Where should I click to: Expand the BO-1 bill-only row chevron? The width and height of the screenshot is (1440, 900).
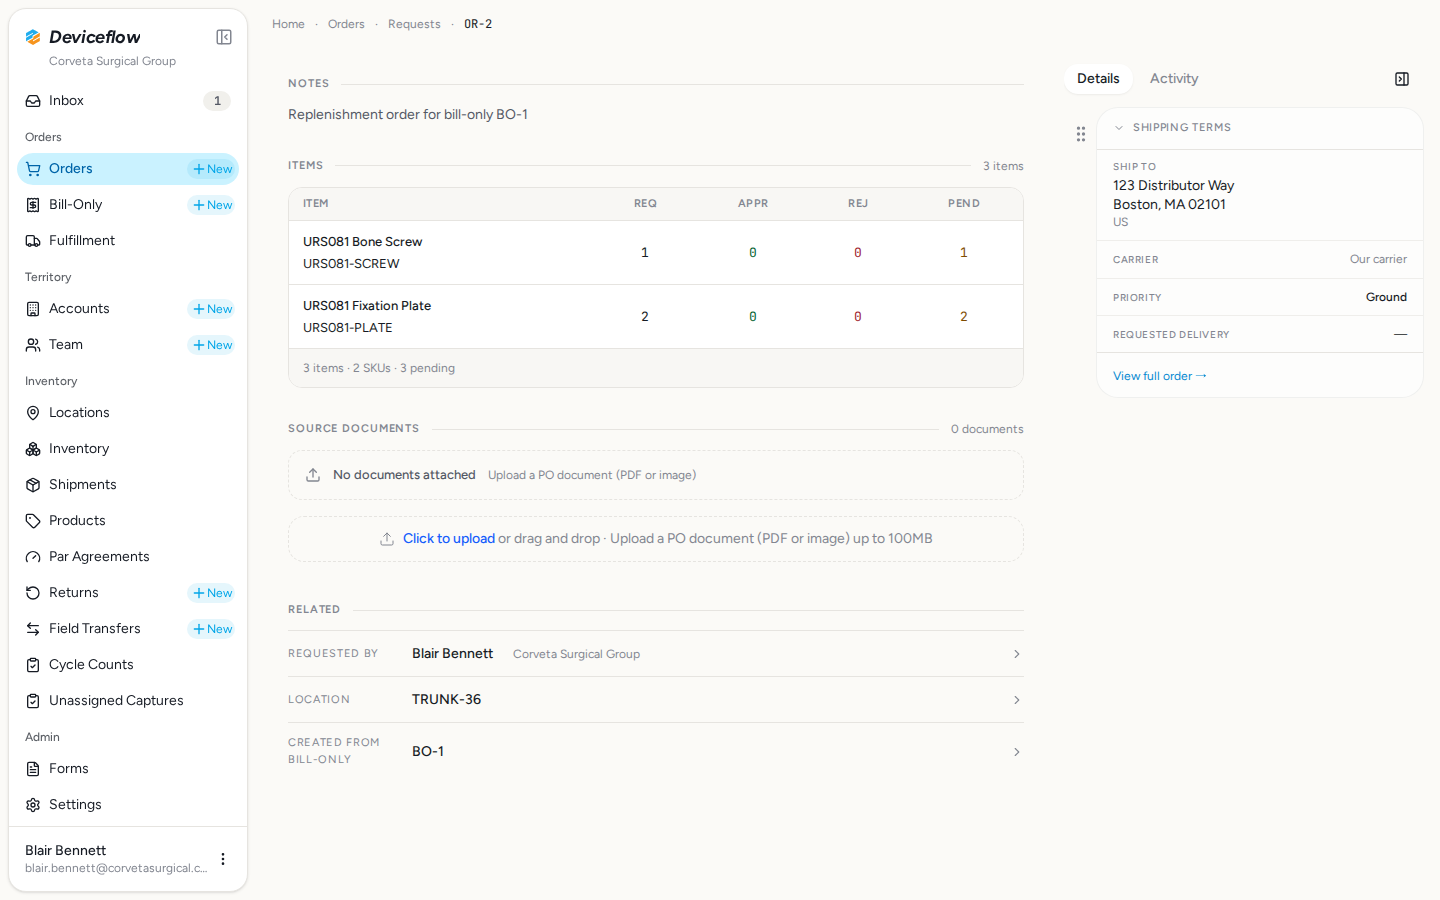[x=1017, y=752]
